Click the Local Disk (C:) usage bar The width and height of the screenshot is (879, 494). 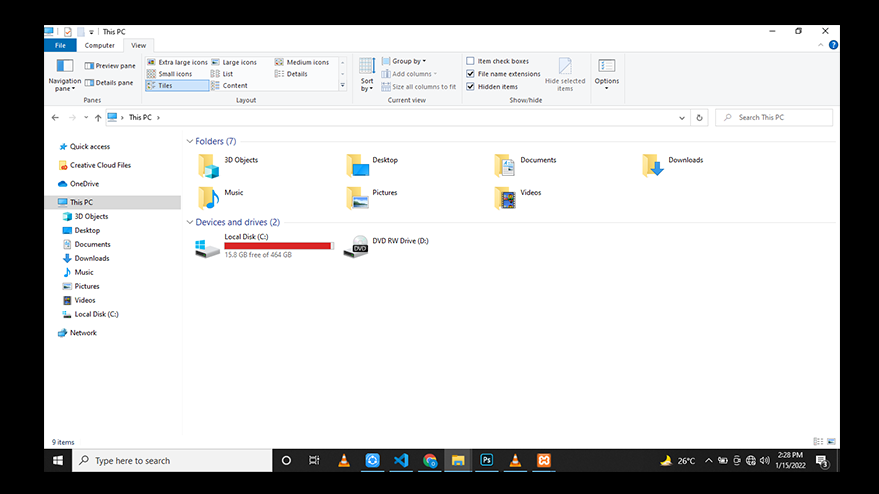(x=279, y=246)
